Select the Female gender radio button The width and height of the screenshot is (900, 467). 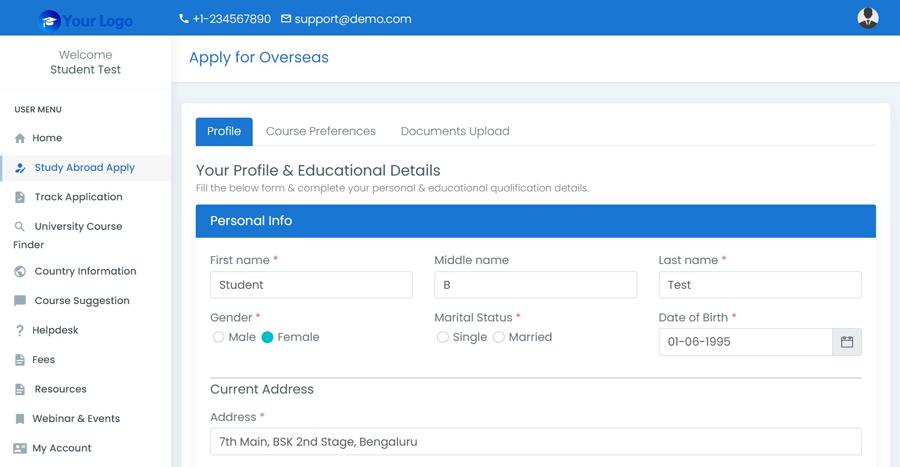point(267,337)
